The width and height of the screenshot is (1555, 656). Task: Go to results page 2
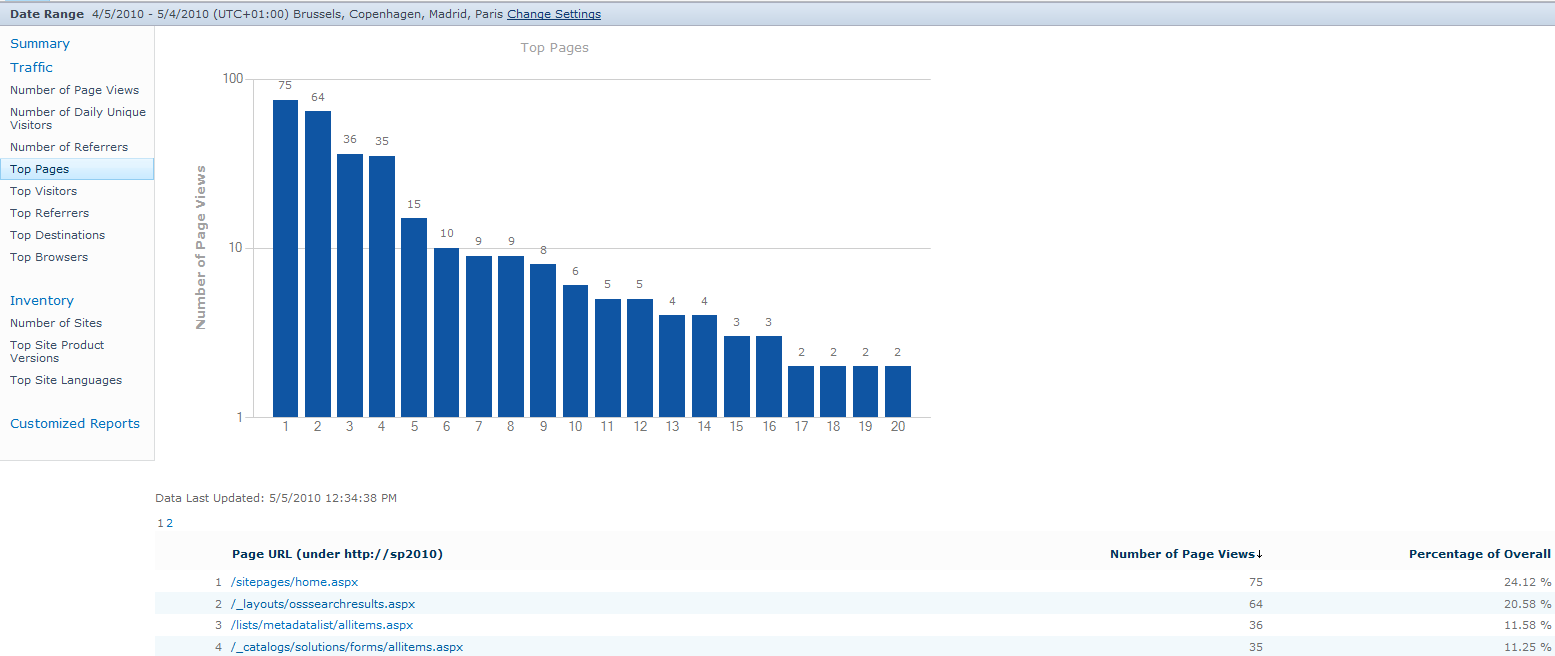tap(170, 523)
